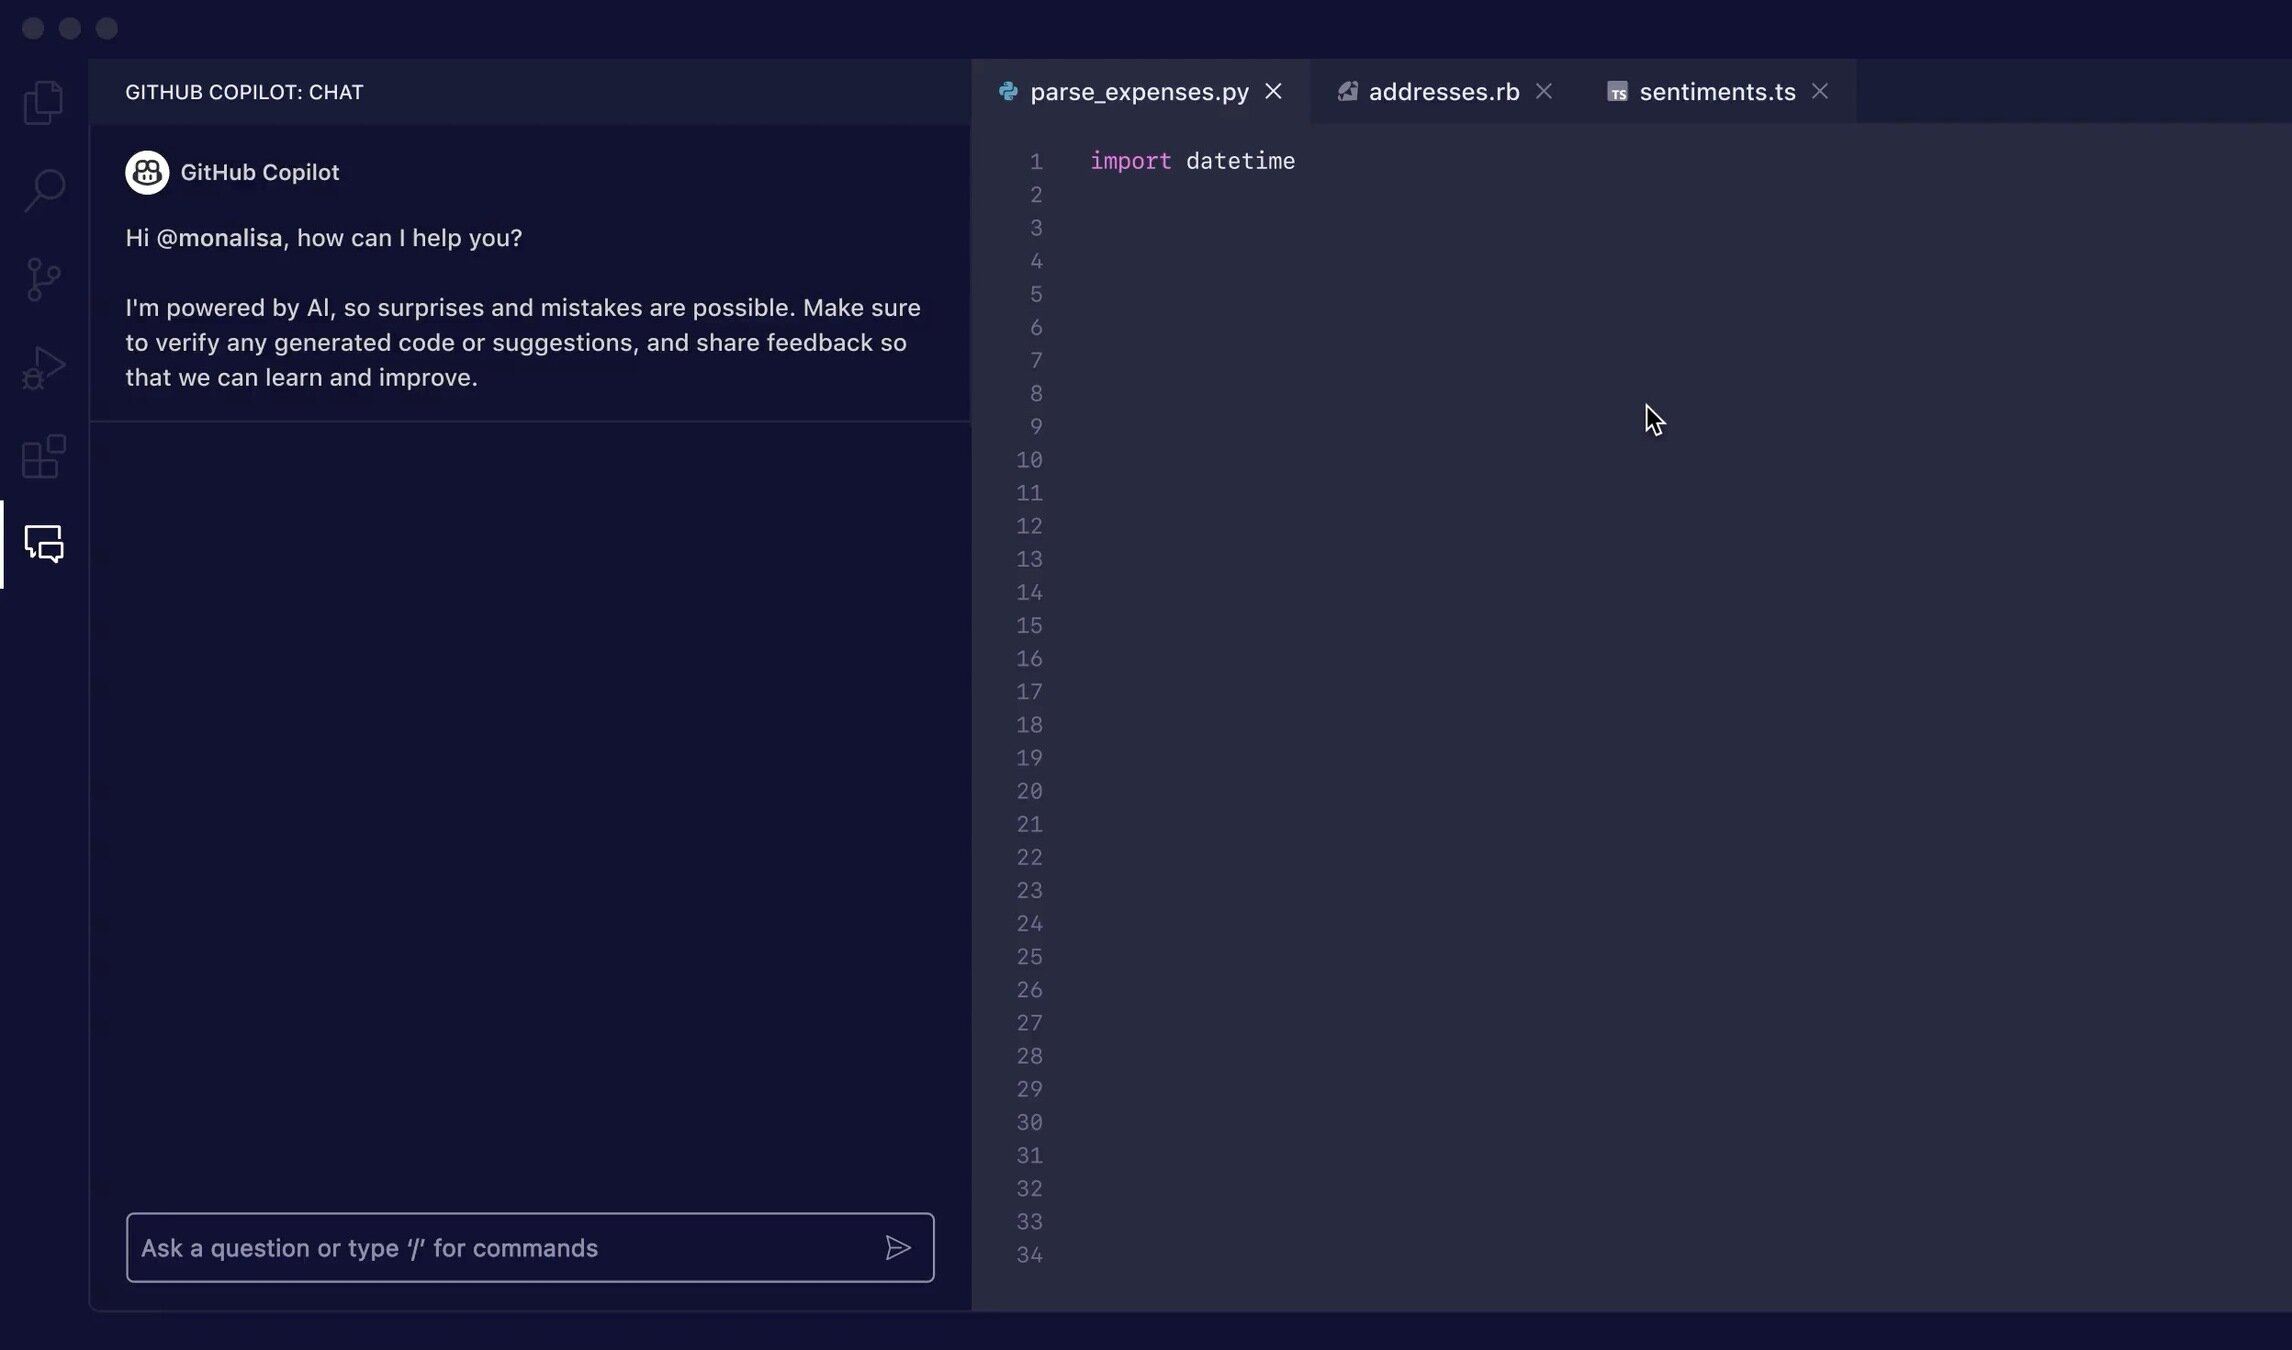
Task: Click the Python file icon on parse_expenses tab
Action: tap(1008, 91)
